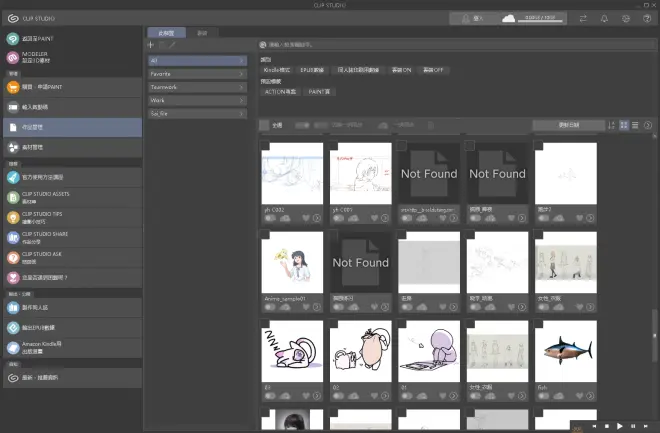Toggle the sync switch under yh_C002
This screenshot has height=433, width=660.
click(x=270, y=218)
